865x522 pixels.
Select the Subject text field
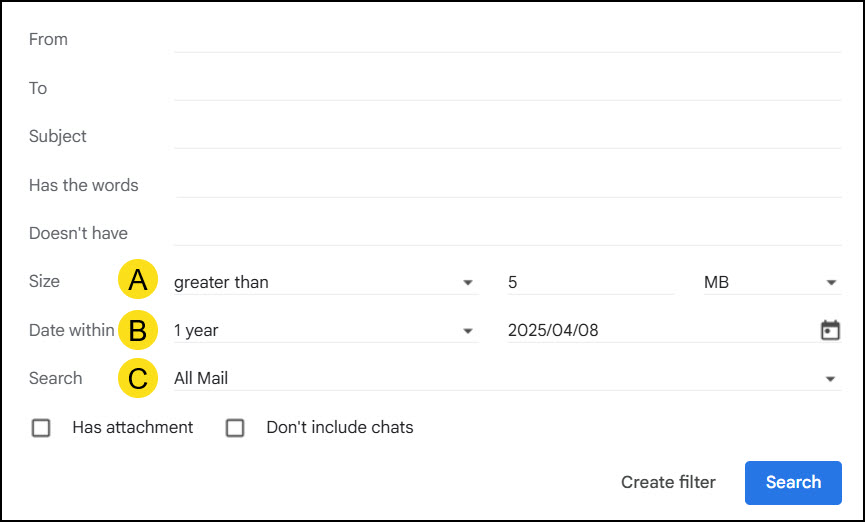(507, 136)
